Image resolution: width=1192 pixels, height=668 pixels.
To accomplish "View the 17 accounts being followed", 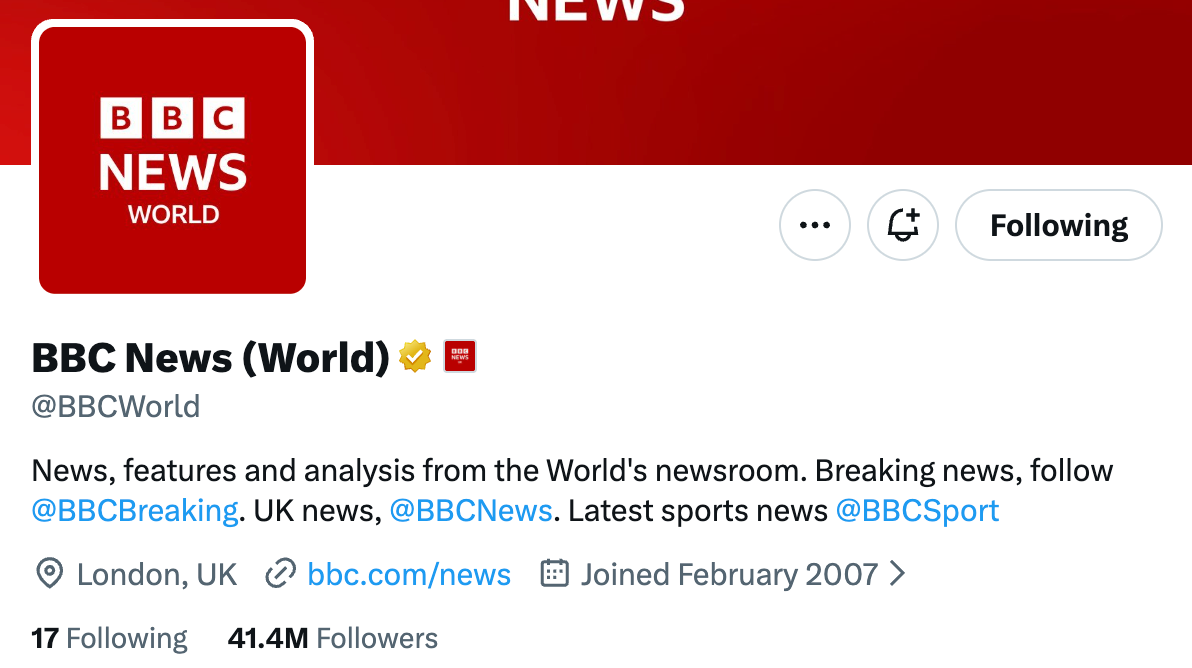I will pyautogui.click(x=108, y=638).
